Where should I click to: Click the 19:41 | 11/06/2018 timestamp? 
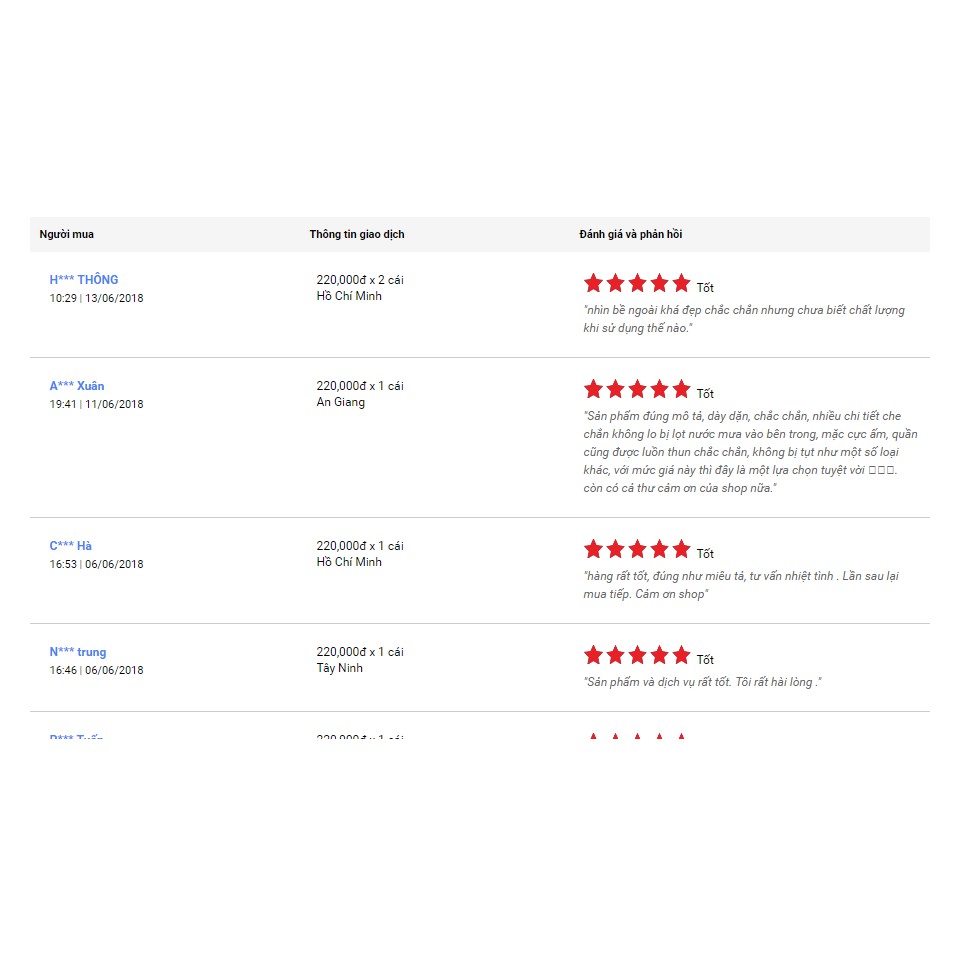tap(96, 404)
